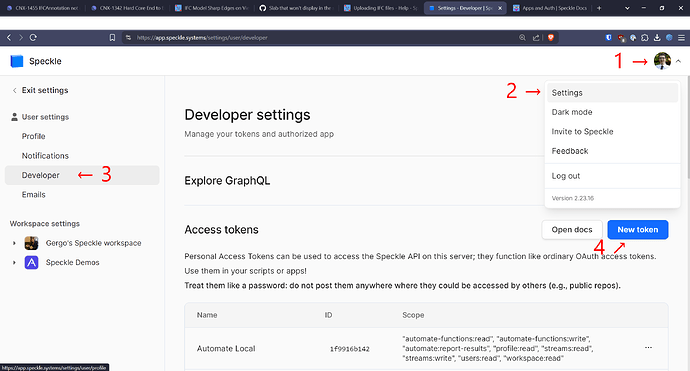Click the Name column header
Image resolution: width=690 pixels, height=371 pixels.
point(207,315)
